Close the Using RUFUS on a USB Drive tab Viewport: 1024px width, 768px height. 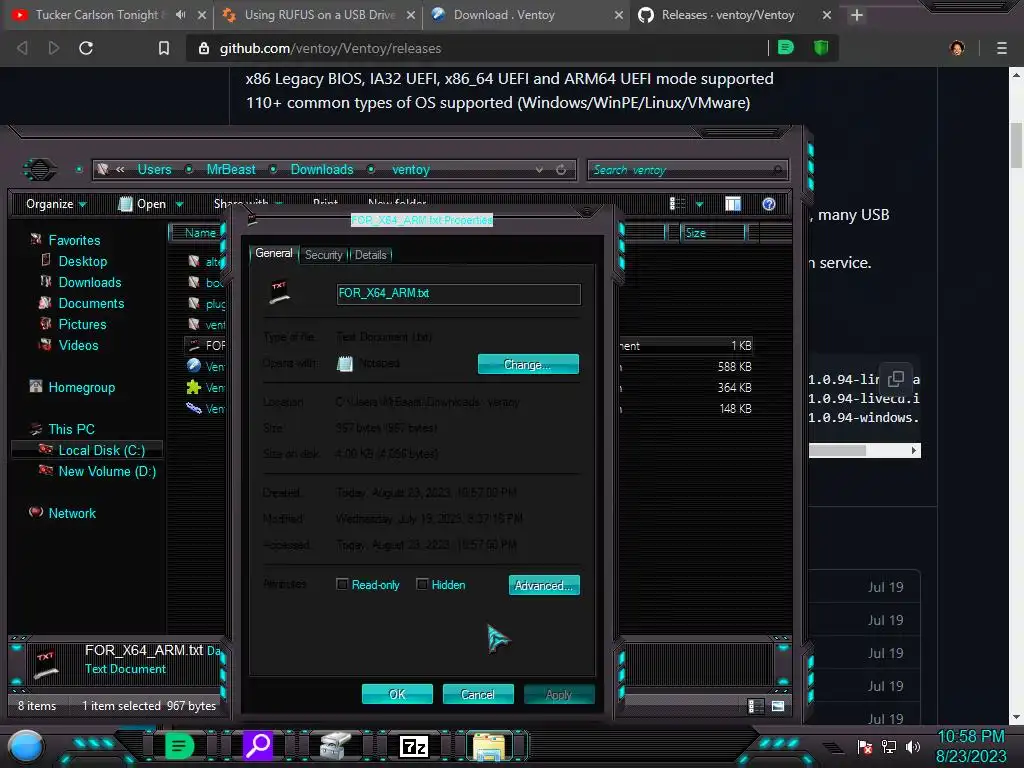click(410, 15)
